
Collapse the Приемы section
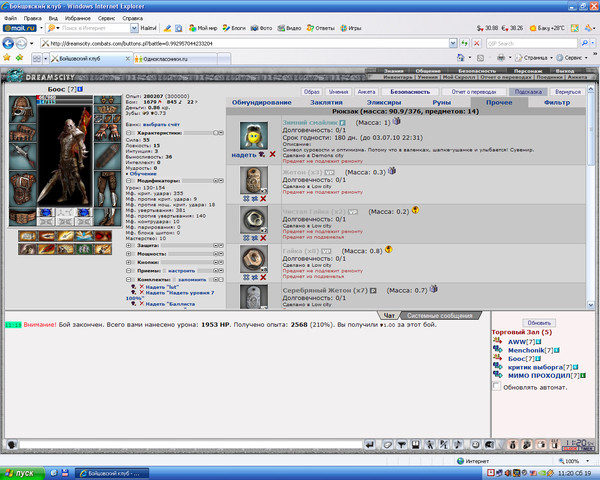129,271
